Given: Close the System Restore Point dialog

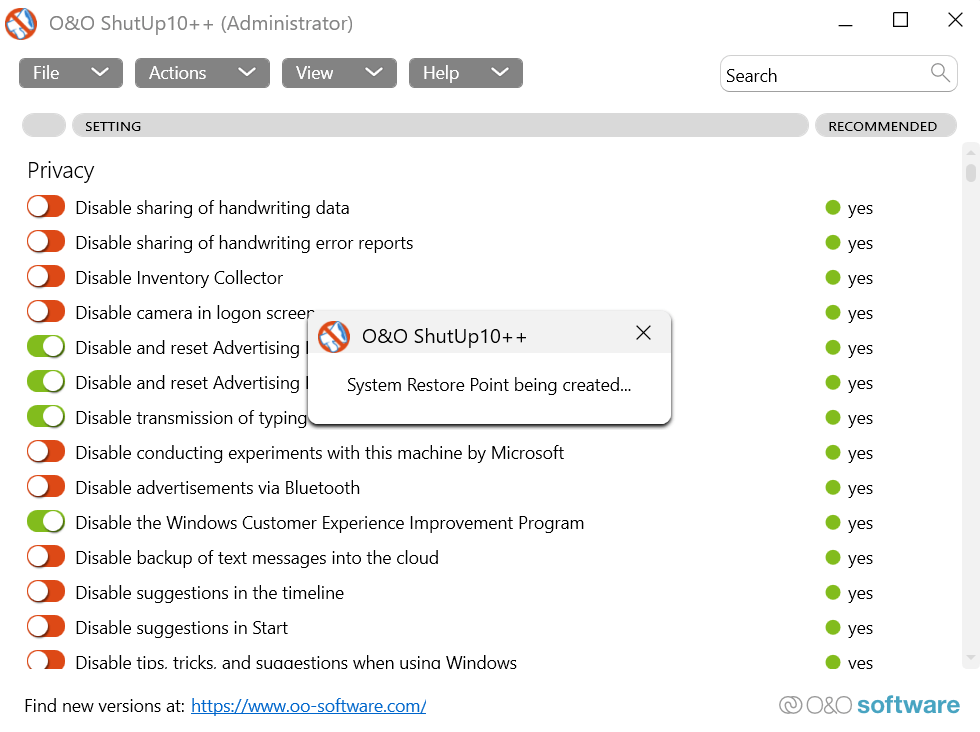Looking at the screenshot, I should point(643,333).
